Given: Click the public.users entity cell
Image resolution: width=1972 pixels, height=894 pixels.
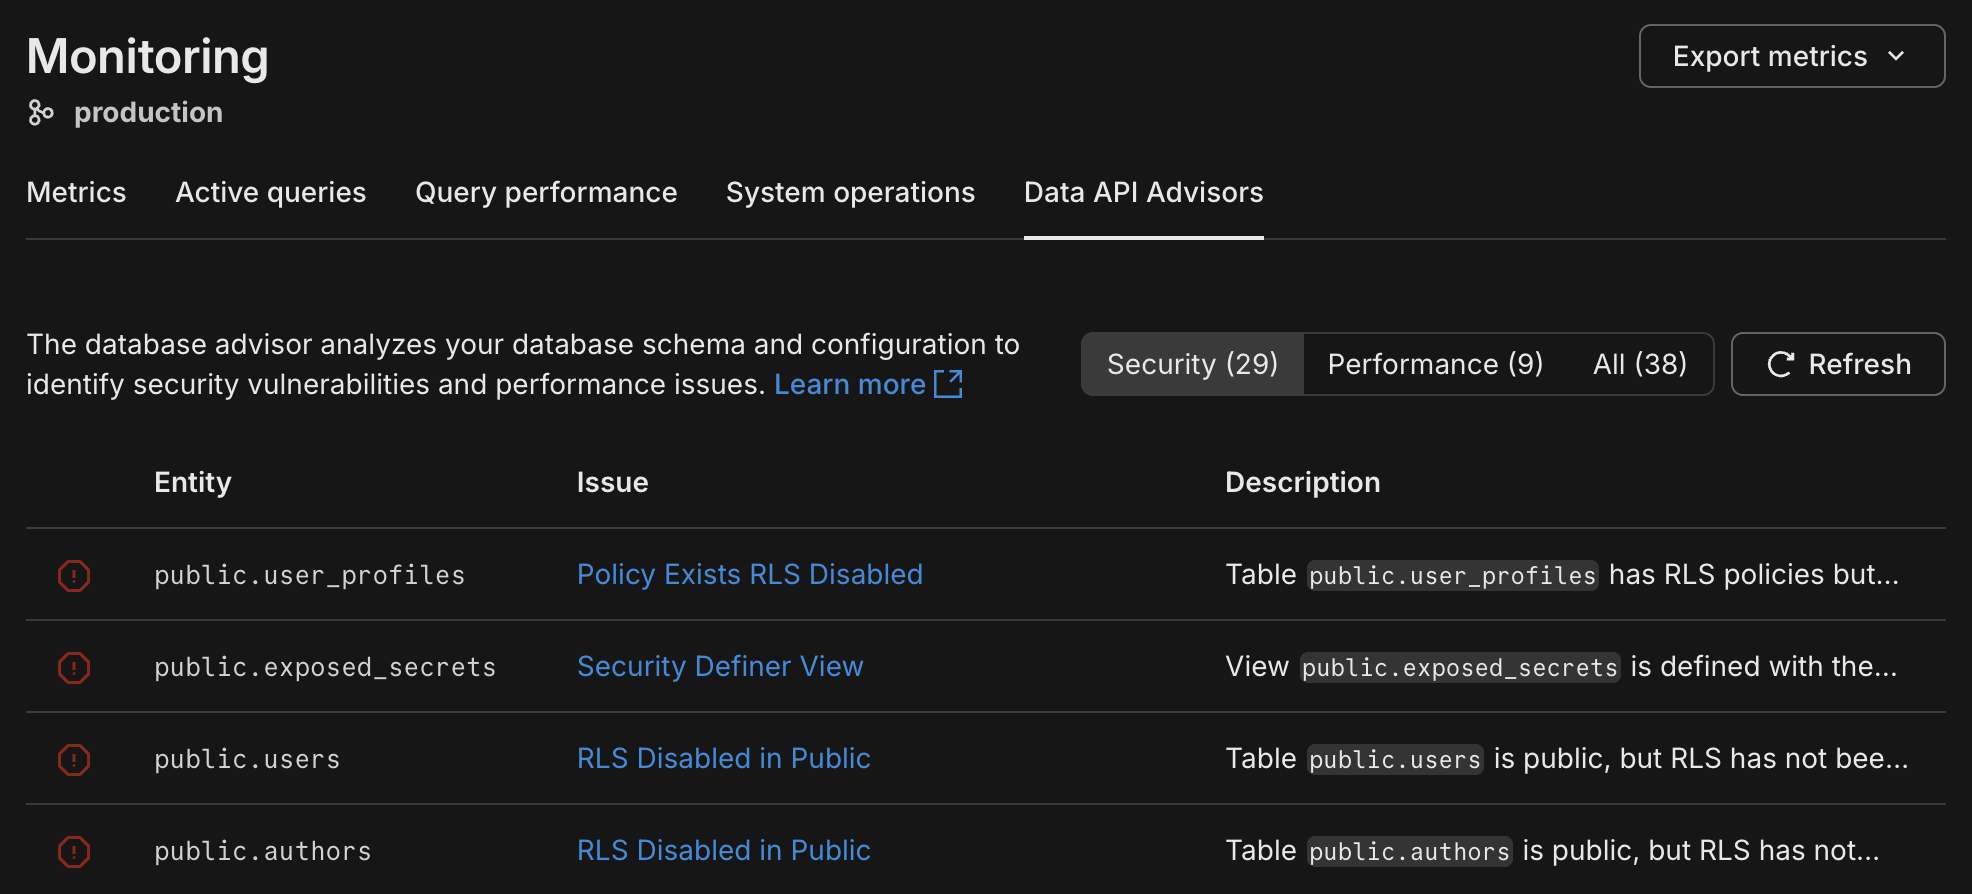Looking at the screenshot, I should coord(247,760).
